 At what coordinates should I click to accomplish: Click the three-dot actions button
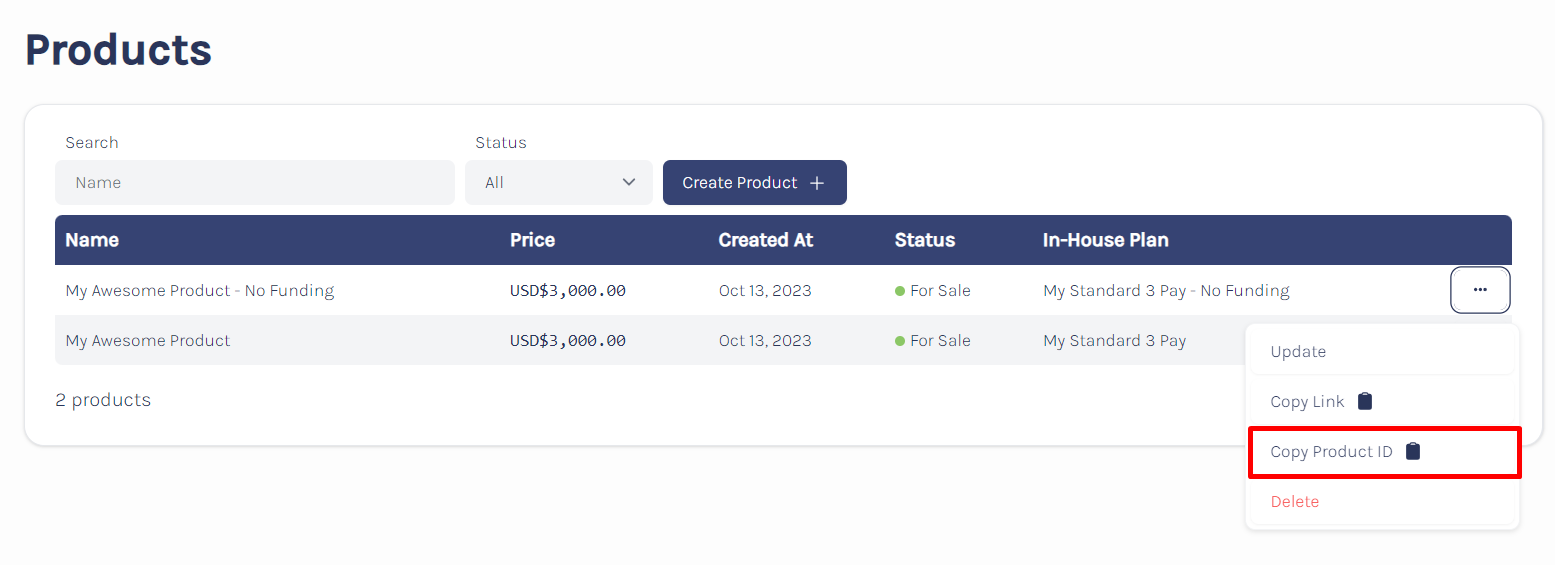pyautogui.click(x=1480, y=290)
